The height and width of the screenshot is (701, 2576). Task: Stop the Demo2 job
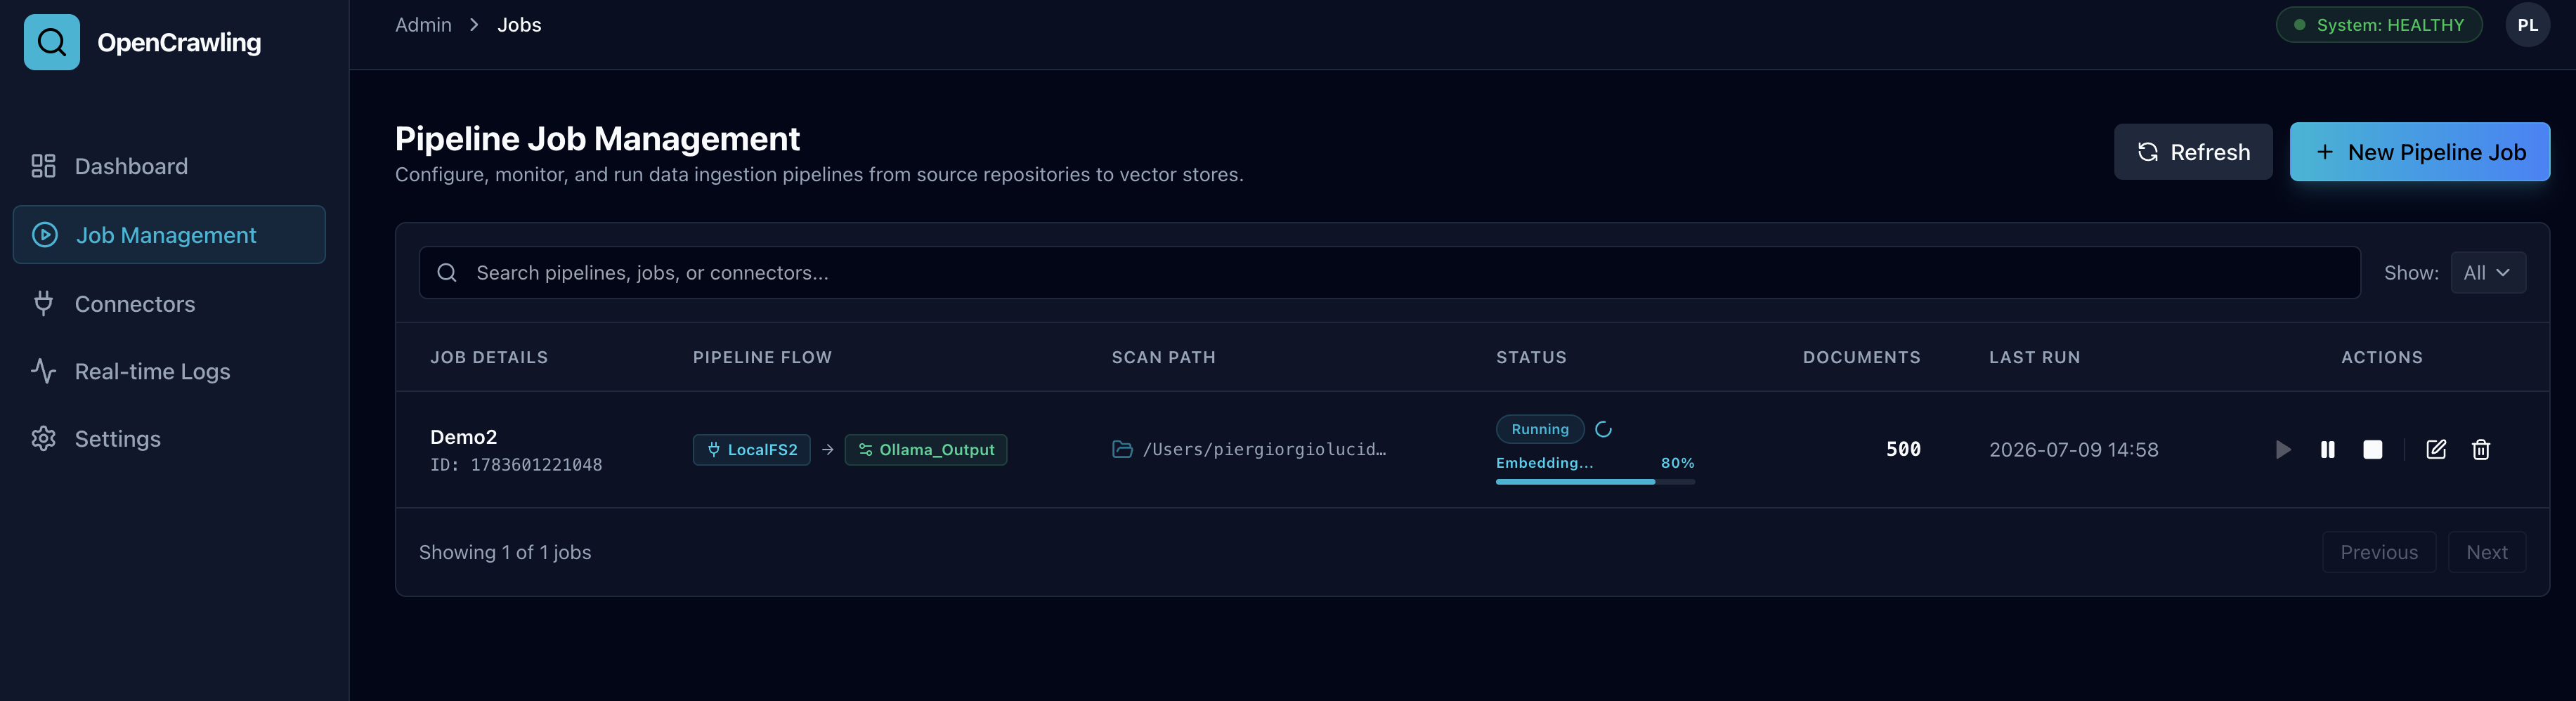pyautogui.click(x=2373, y=450)
